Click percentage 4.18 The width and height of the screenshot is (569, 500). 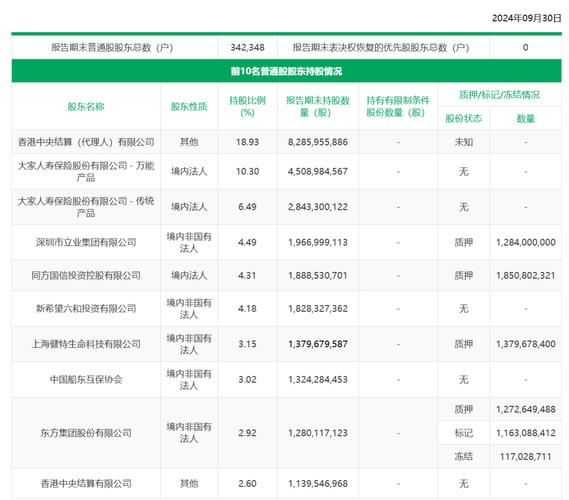[247, 308]
